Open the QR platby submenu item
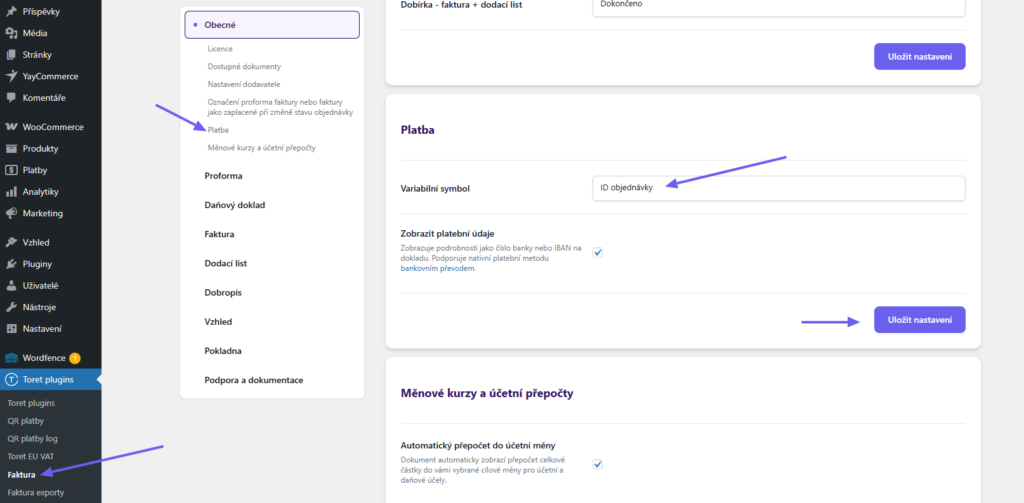Image resolution: width=1024 pixels, height=503 pixels. click(25, 421)
